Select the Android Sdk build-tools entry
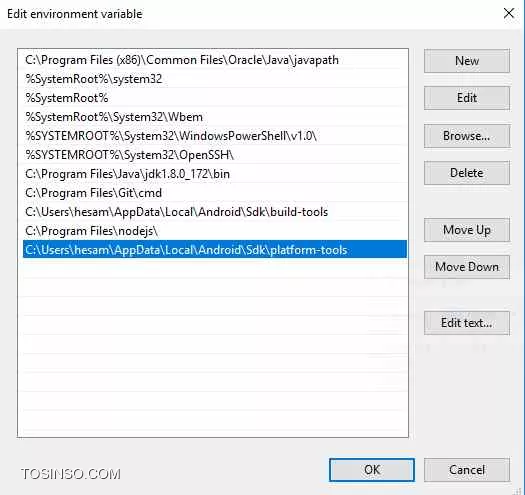Viewport: 525px width, 495px height. [215, 212]
